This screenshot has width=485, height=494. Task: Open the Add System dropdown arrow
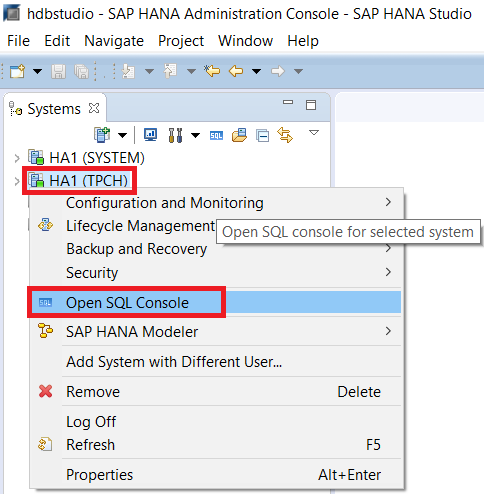[x=123, y=135]
